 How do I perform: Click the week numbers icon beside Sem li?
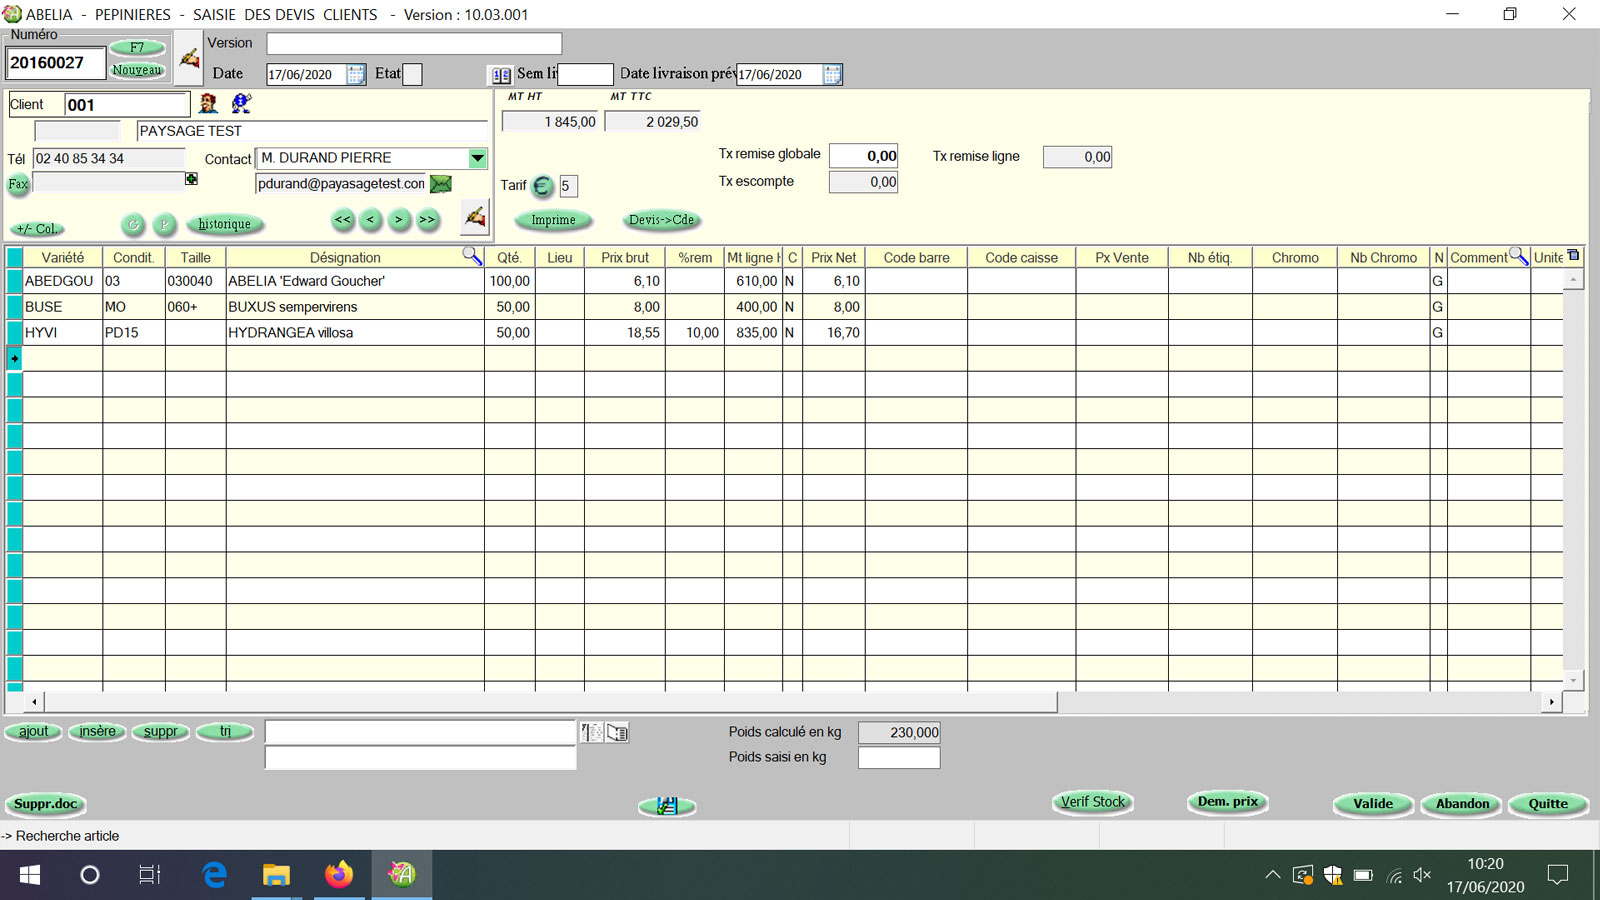(500, 75)
